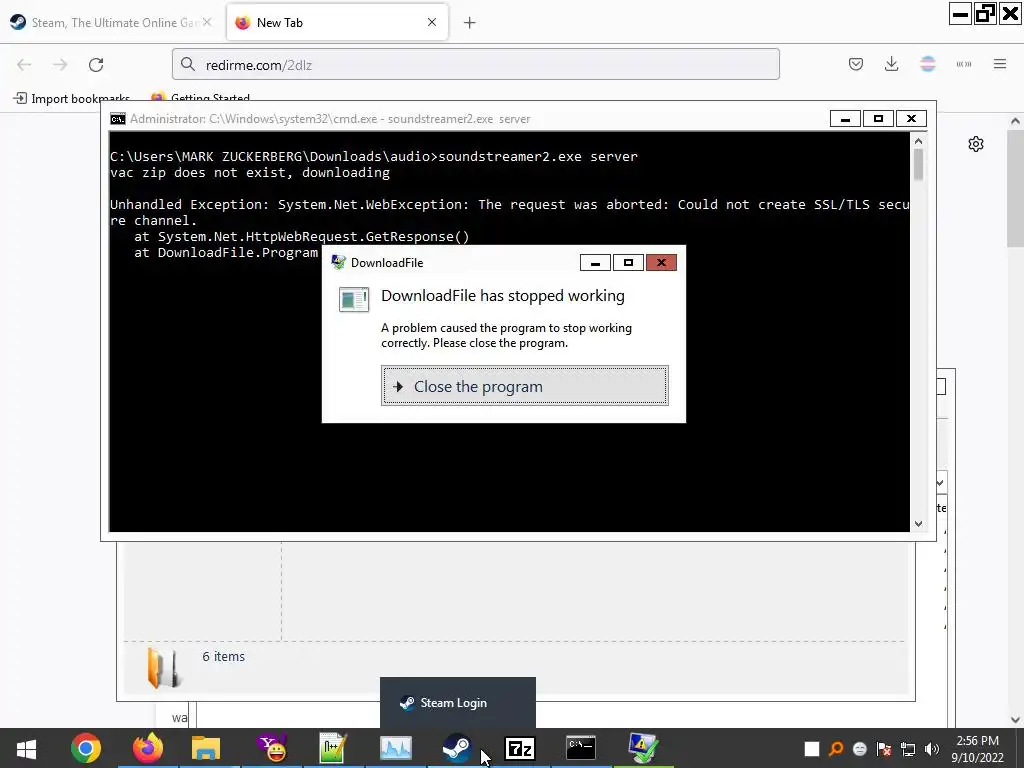The height and width of the screenshot is (768, 1024).
Task: Close the New Tab browser tab
Action: pyautogui.click(x=432, y=22)
